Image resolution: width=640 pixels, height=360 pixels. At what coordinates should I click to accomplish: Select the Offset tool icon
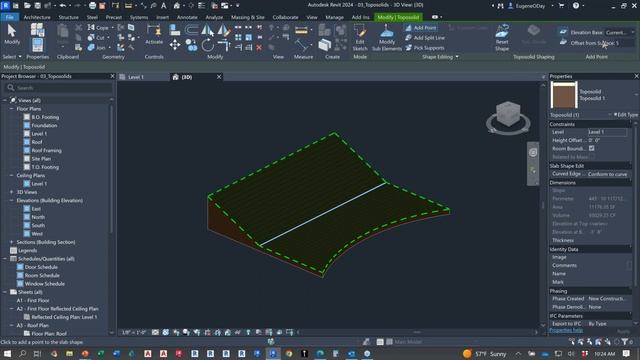(x=191, y=29)
